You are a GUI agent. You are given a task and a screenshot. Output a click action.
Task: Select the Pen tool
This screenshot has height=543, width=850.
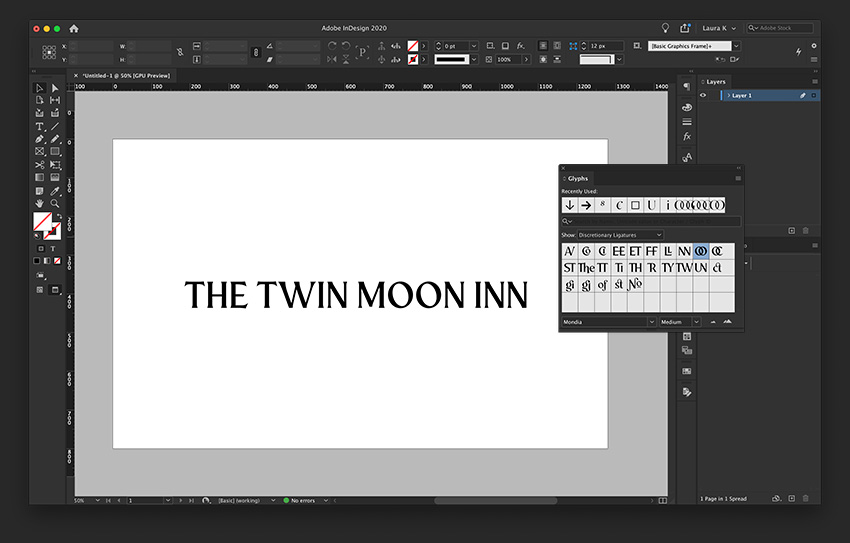click(x=39, y=139)
